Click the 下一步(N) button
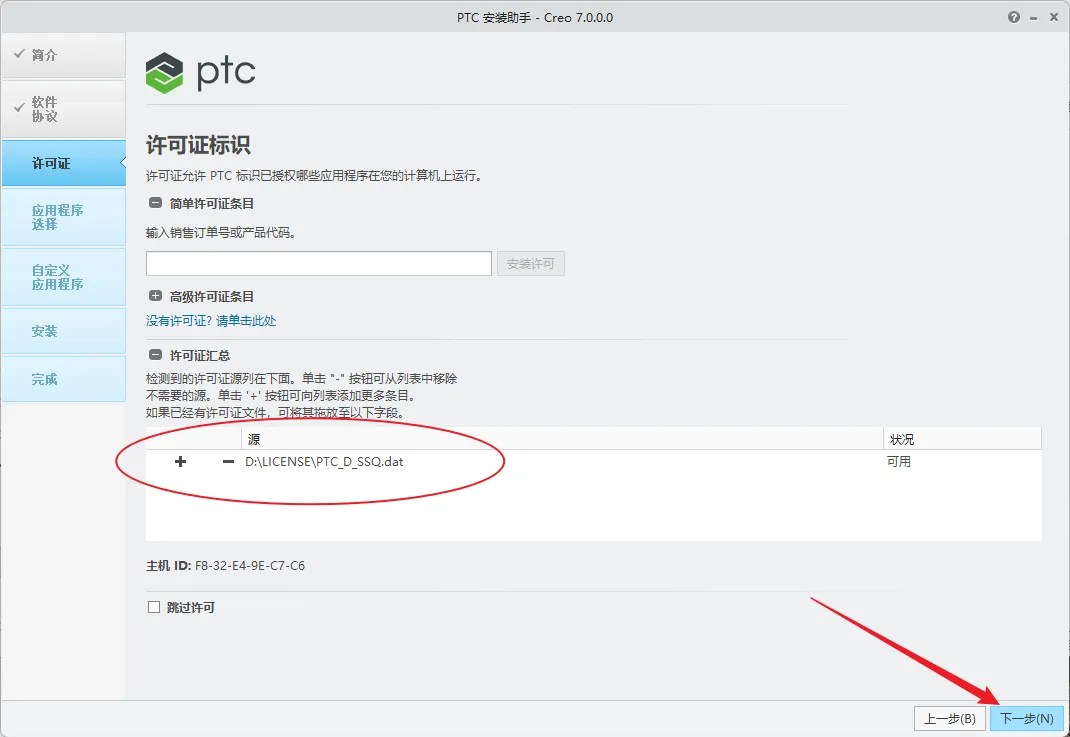Image resolution: width=1070 pixels, height=737 pixels. (x=1026, y=719)
